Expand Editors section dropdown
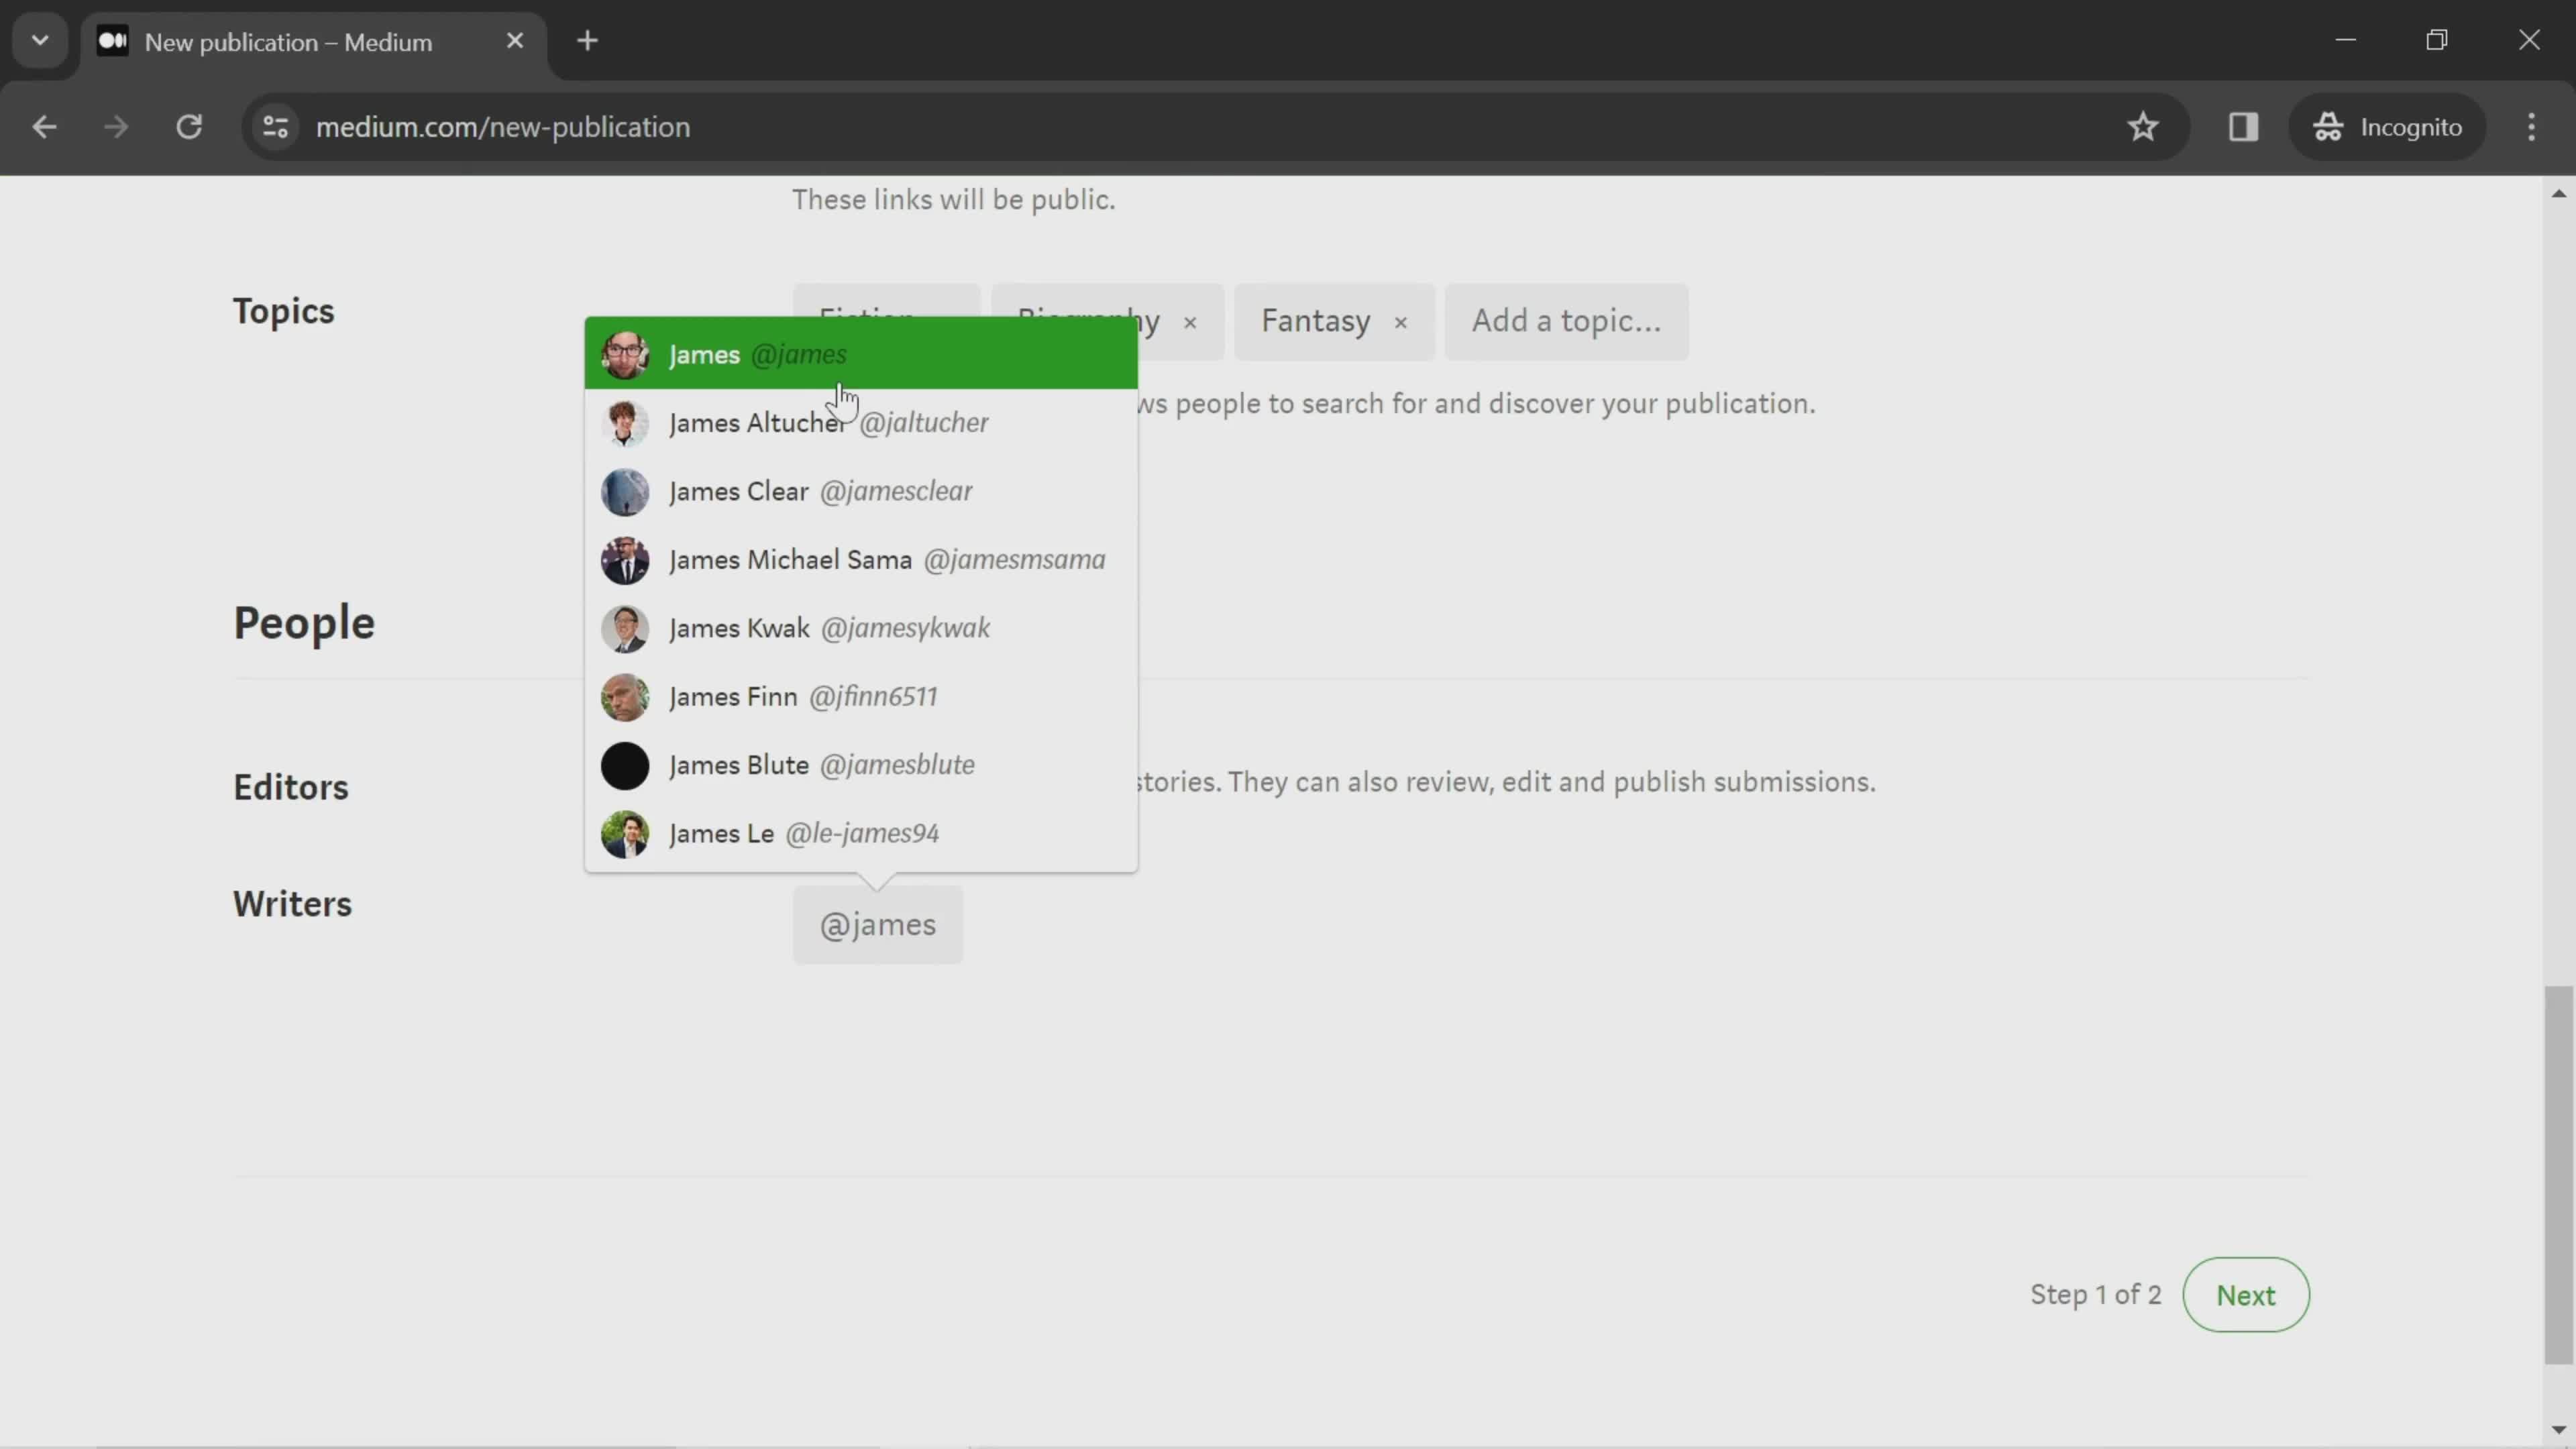Screen dimensions: 2576x1449 [288, 786]
